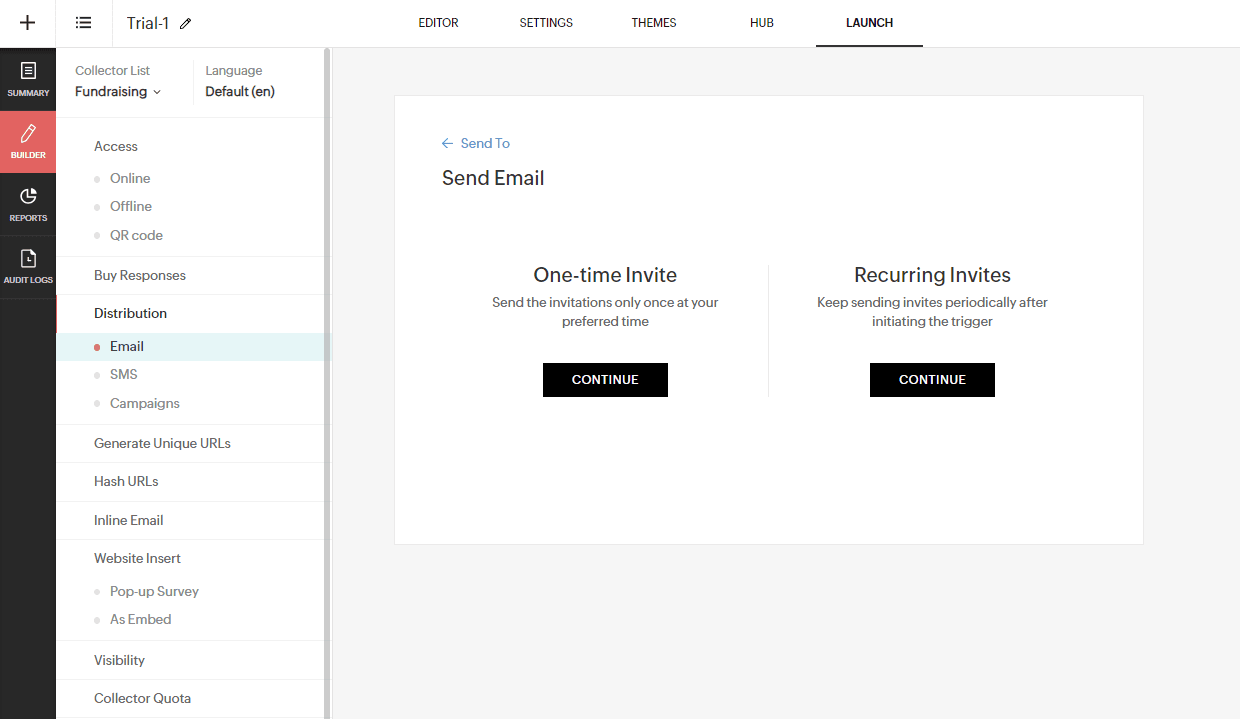The width and height of the screenshot is (1240, 719).
Task: Select Online access option
Action: coord(130,178)
